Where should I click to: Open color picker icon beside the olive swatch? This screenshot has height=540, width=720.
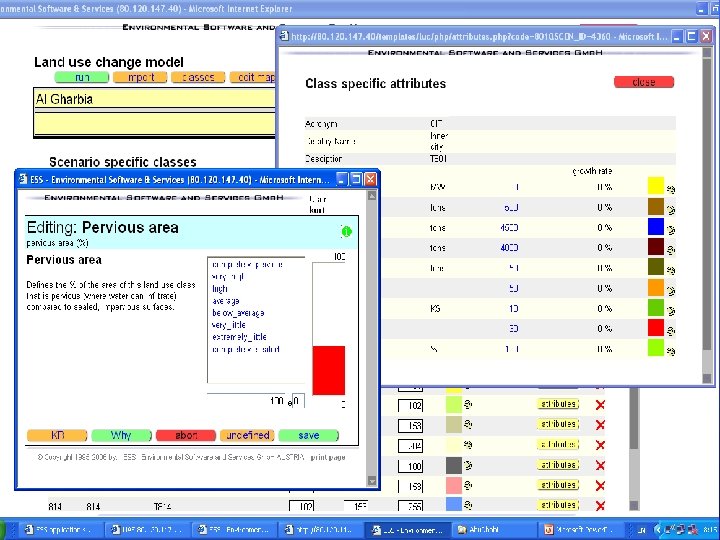point(670,270)
